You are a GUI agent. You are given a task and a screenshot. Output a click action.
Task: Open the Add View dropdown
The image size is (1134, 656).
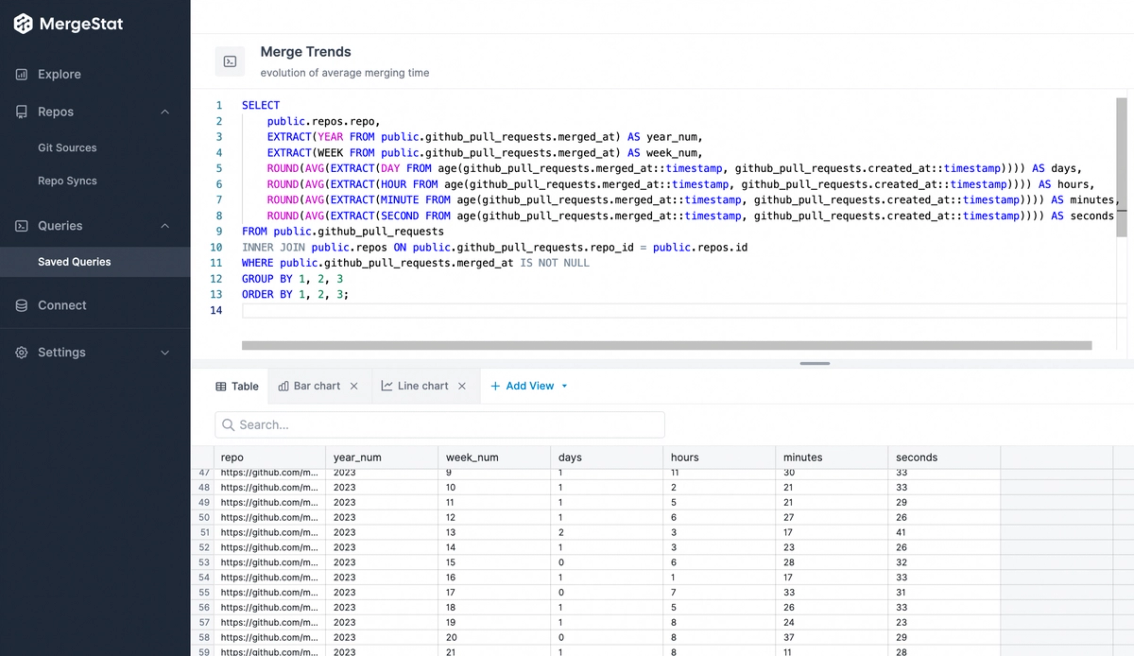pos(528,385)
